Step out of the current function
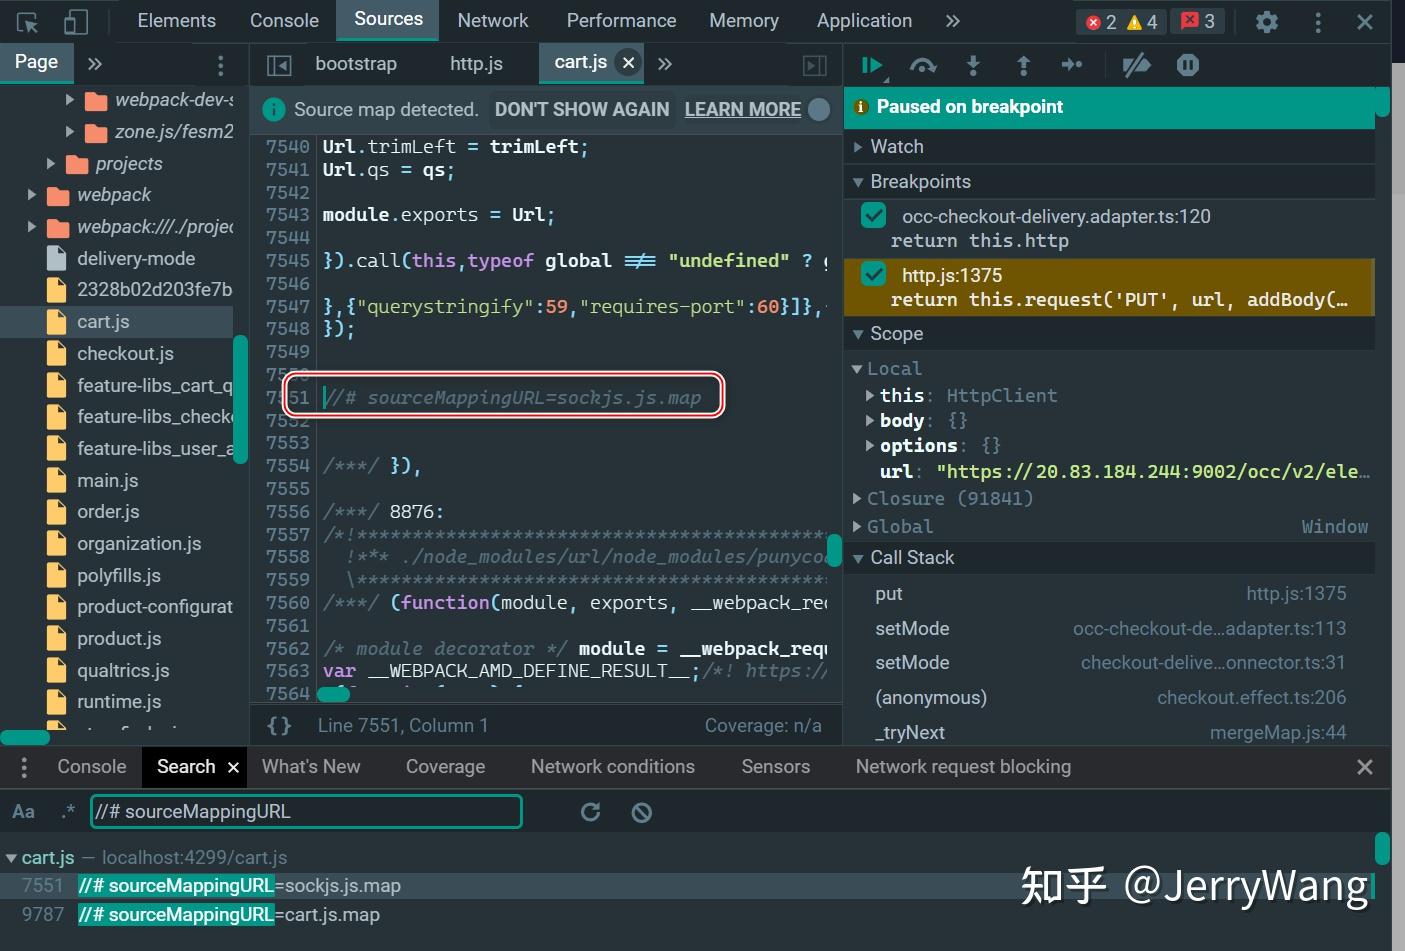The width and height of the screenshot is (1405, 951). (x=1023, y=65)
